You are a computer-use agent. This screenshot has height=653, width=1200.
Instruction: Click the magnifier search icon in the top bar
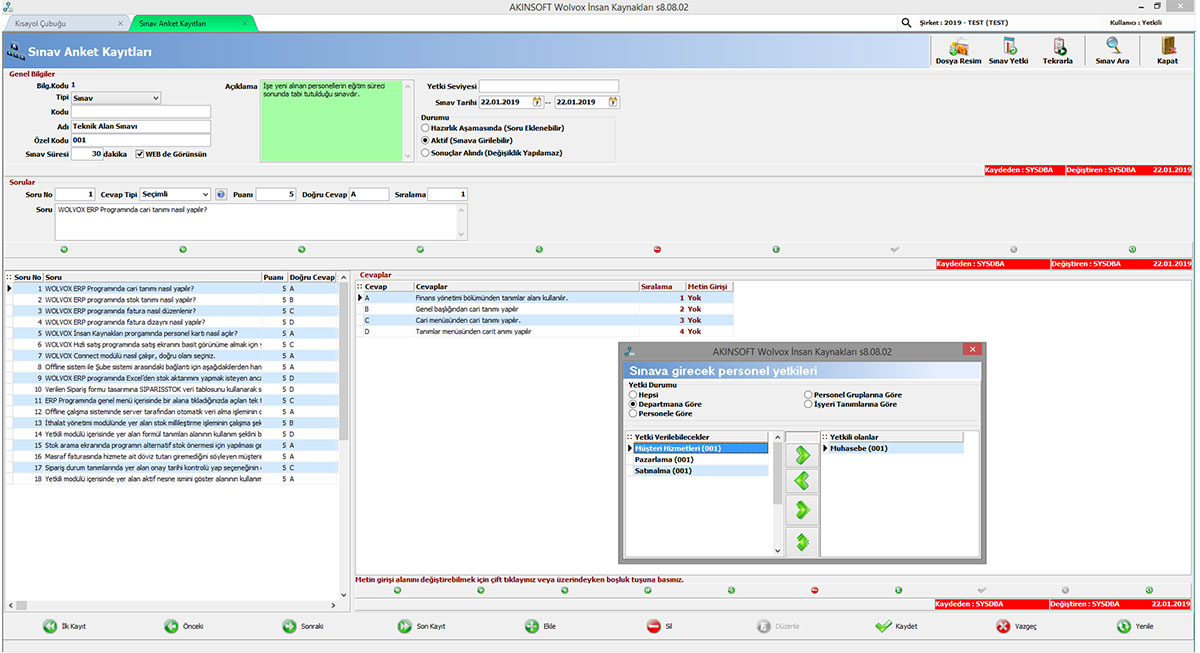(906, 22)
